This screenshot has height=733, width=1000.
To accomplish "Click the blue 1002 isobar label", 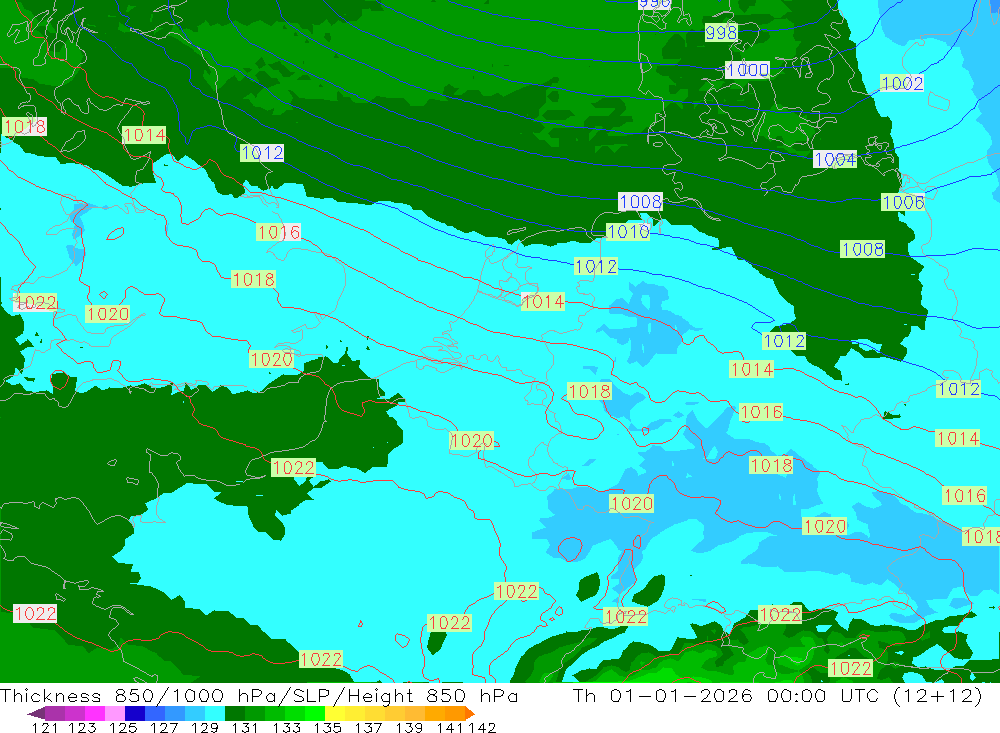I will (x=902, y=83).
